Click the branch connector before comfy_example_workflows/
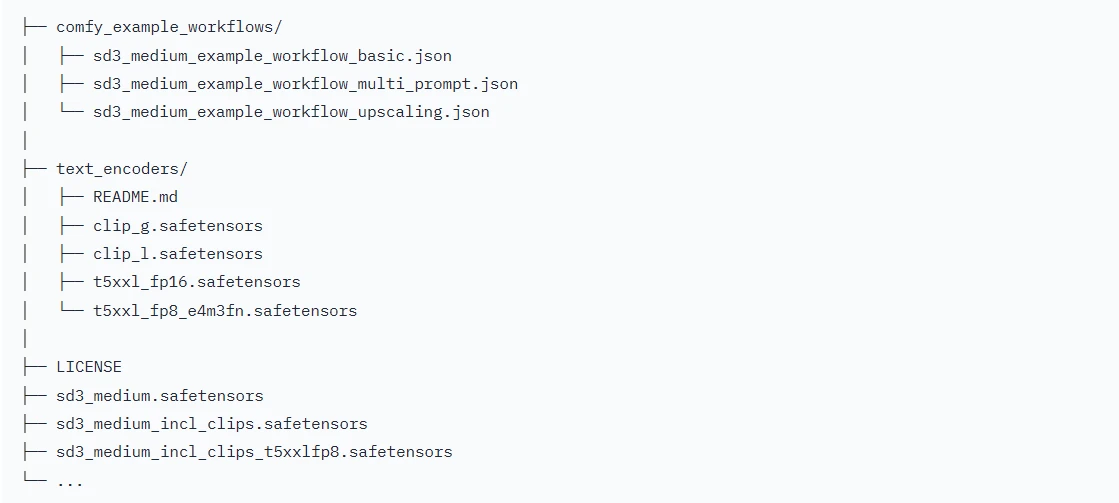The height and width of the screenshot is (503, 1119). tap(33, 27)
